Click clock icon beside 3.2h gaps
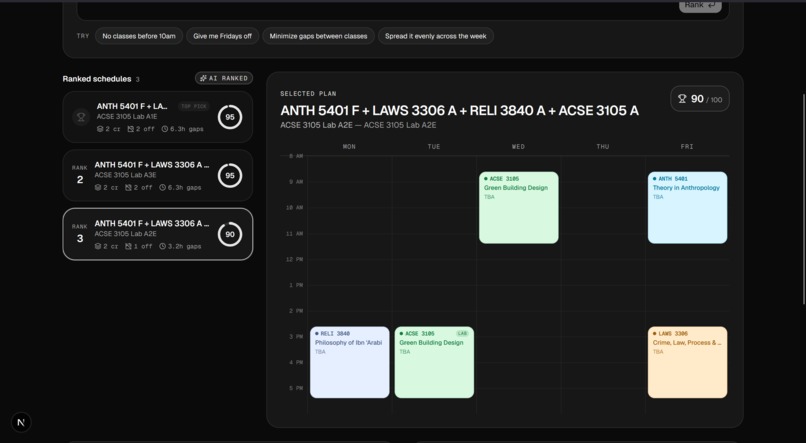806x443 pixels. 162,246
